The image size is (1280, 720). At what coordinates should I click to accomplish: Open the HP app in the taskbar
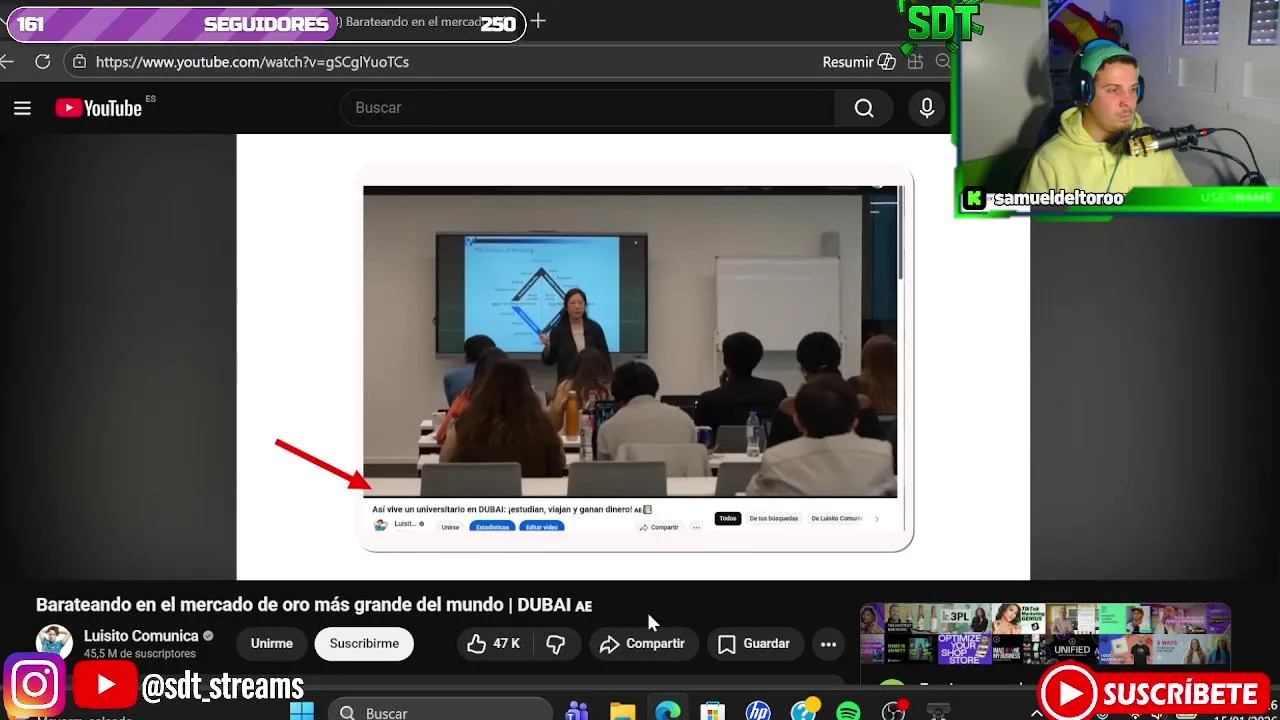758,712
